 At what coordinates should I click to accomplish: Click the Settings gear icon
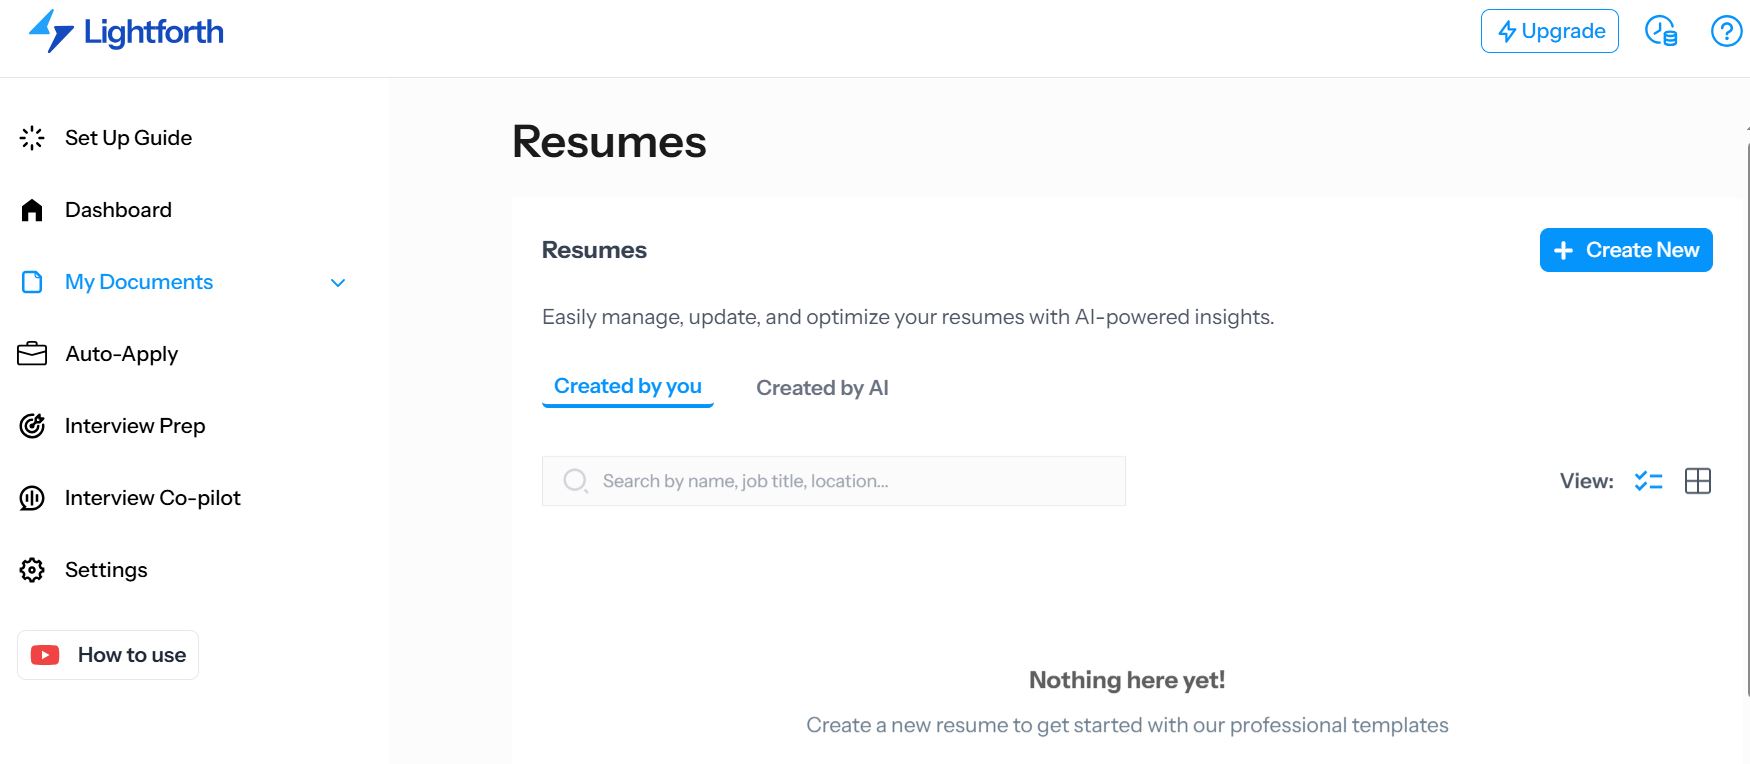(x=32, y=570)
